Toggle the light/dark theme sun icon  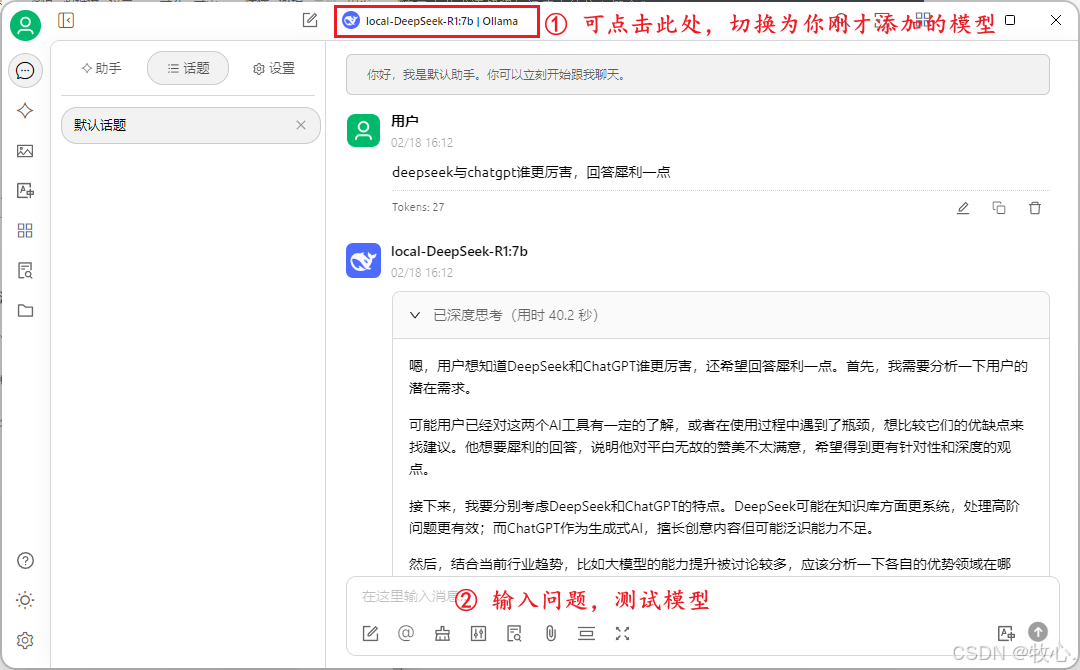pyautogui.click(x=25, y=600)
